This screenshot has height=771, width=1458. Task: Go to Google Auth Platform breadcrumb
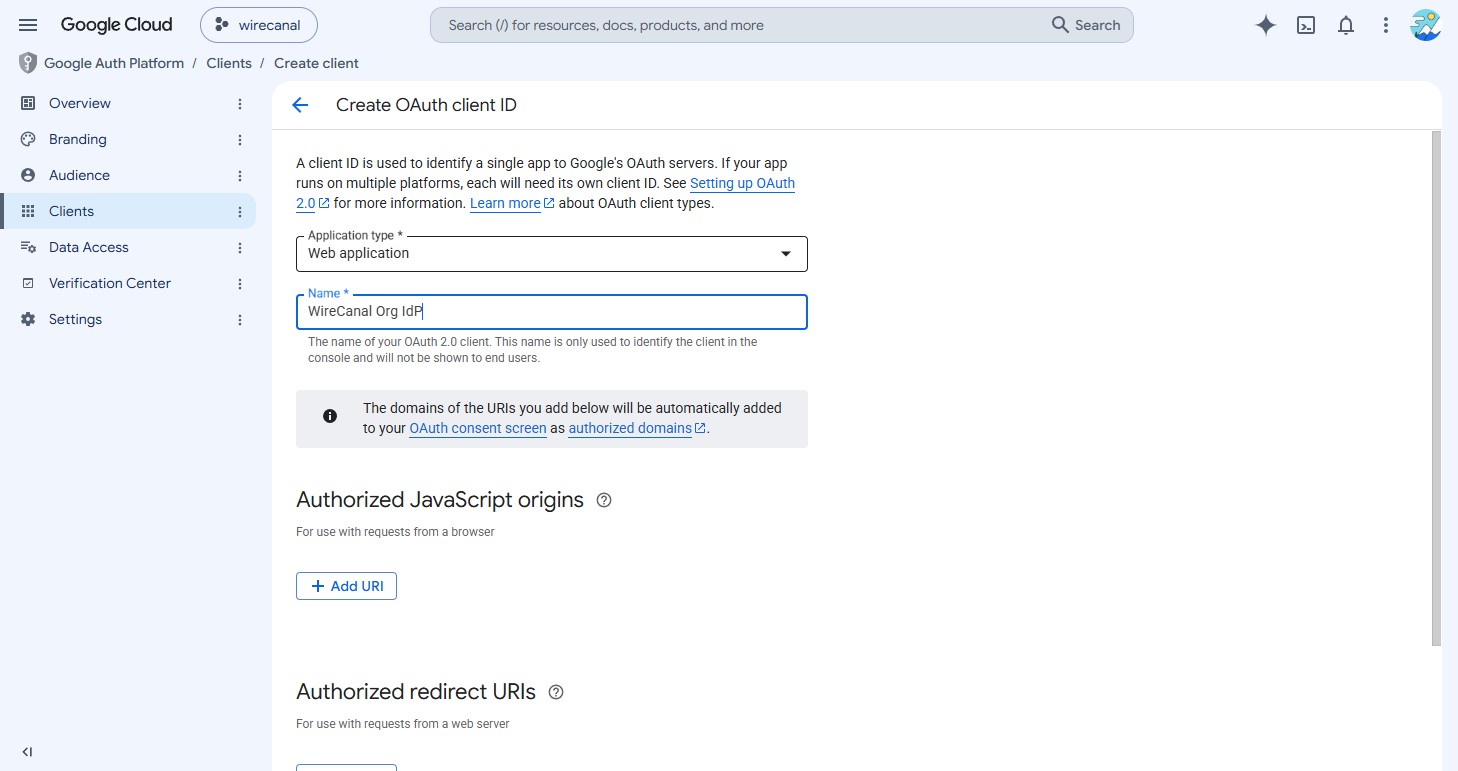click(114, 63)
